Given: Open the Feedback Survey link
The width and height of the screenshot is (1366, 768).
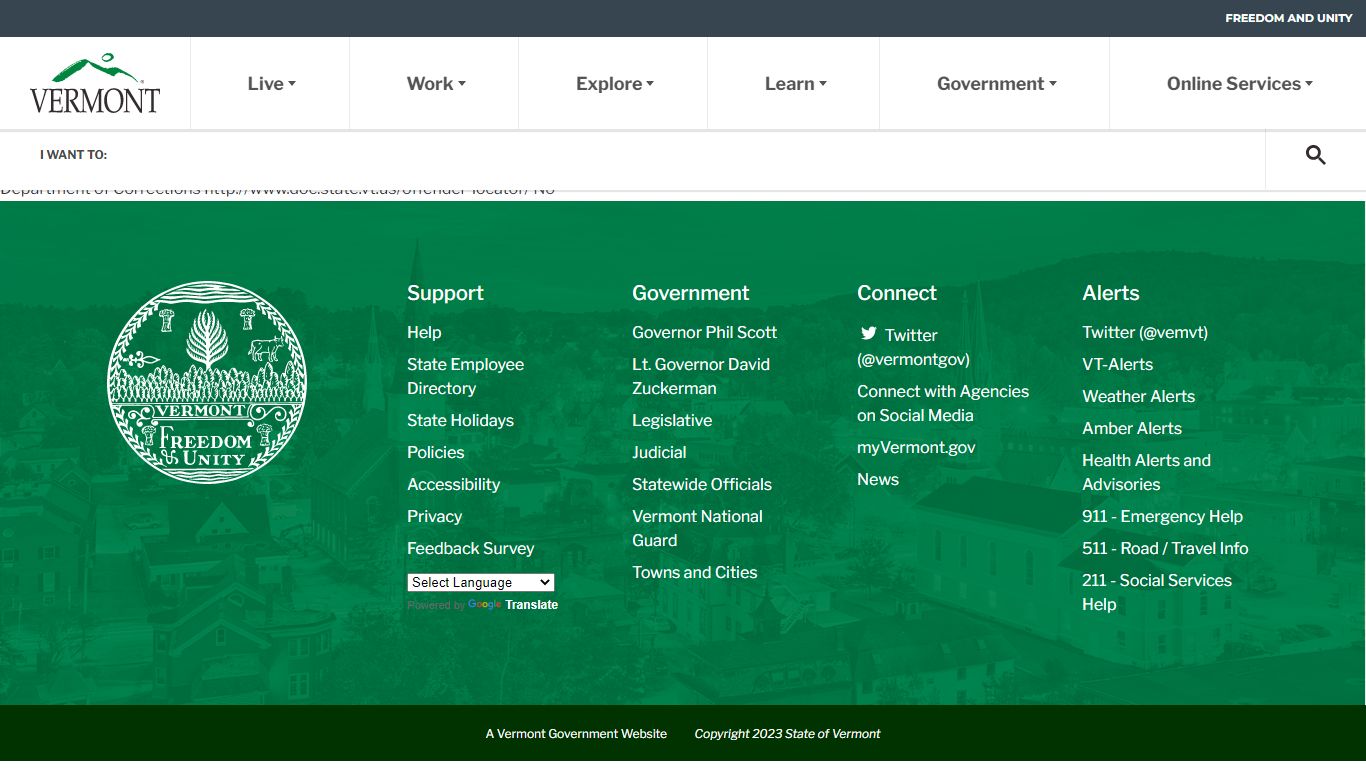Looking at the screenshot, I should (x=470, y=548).
